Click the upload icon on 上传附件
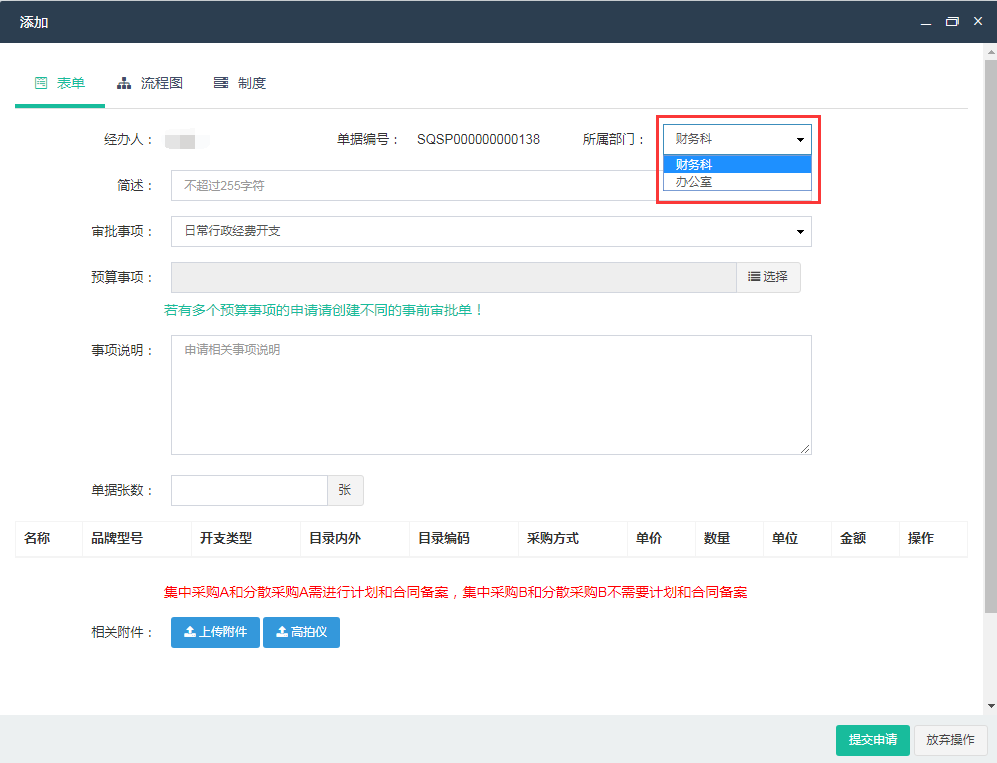This screenshot has height=763, width=997. coord(189,631)
